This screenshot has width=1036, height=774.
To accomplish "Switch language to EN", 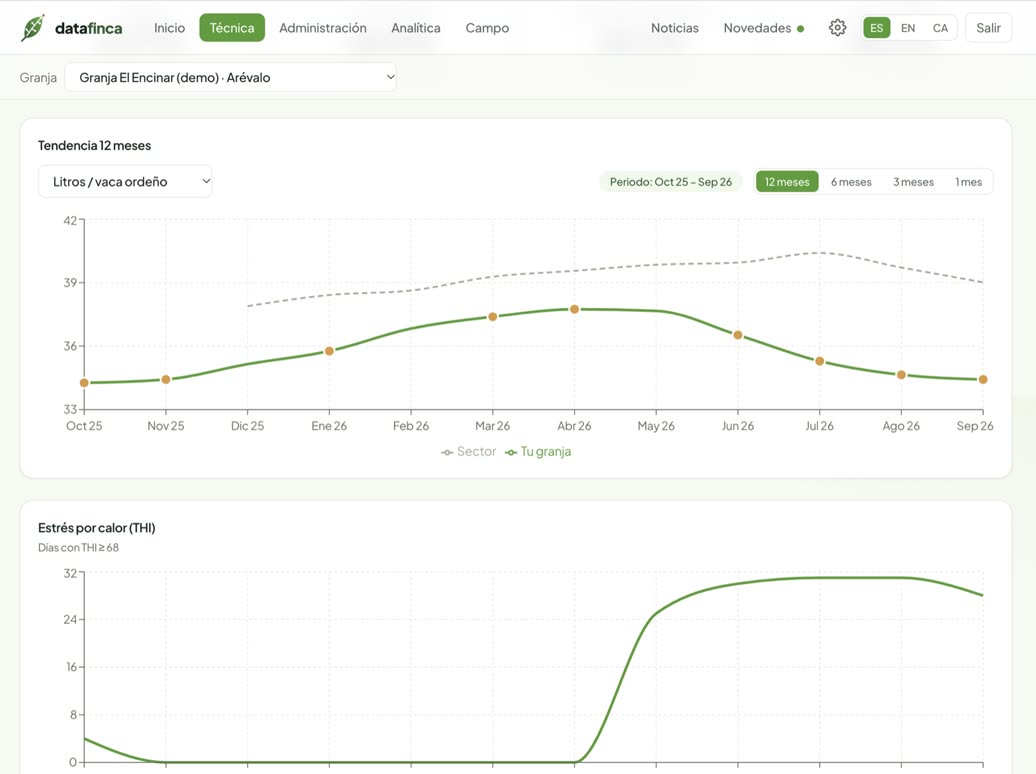I will 908,28.
